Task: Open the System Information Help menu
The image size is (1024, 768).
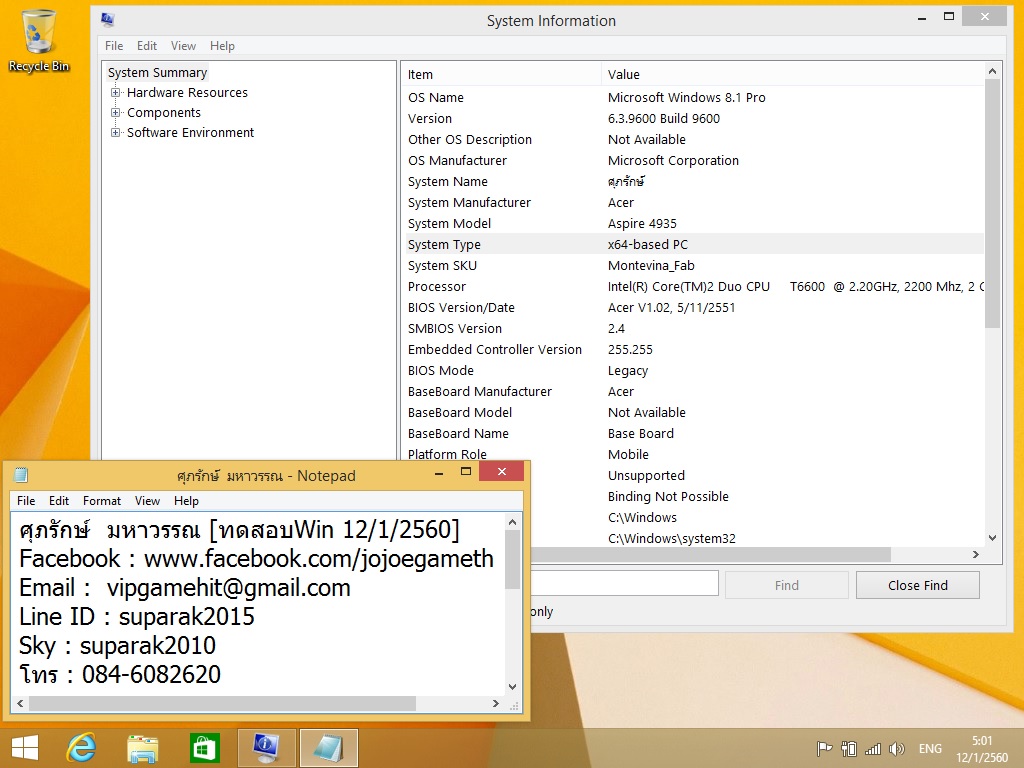Action: (222, 46)
